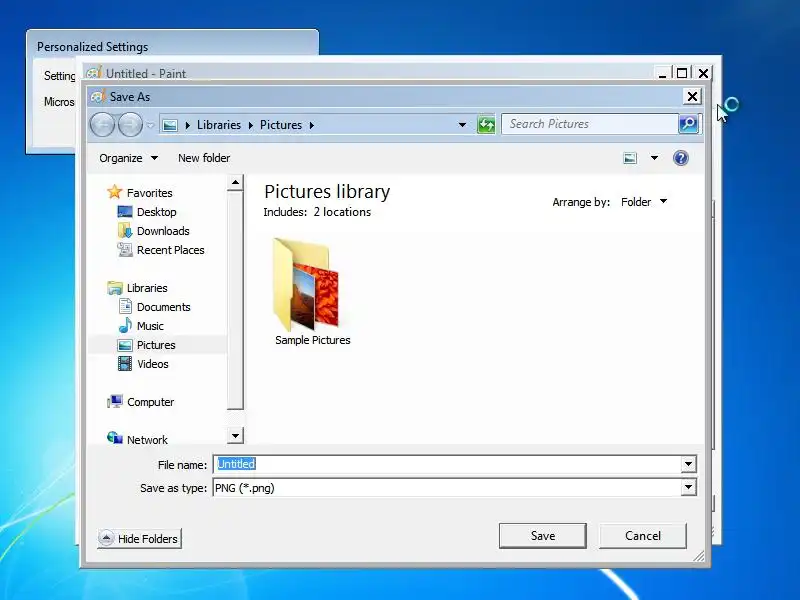800x600 pixels.
Task: Go to Desktop in Favorites
Action: [157, 212]
